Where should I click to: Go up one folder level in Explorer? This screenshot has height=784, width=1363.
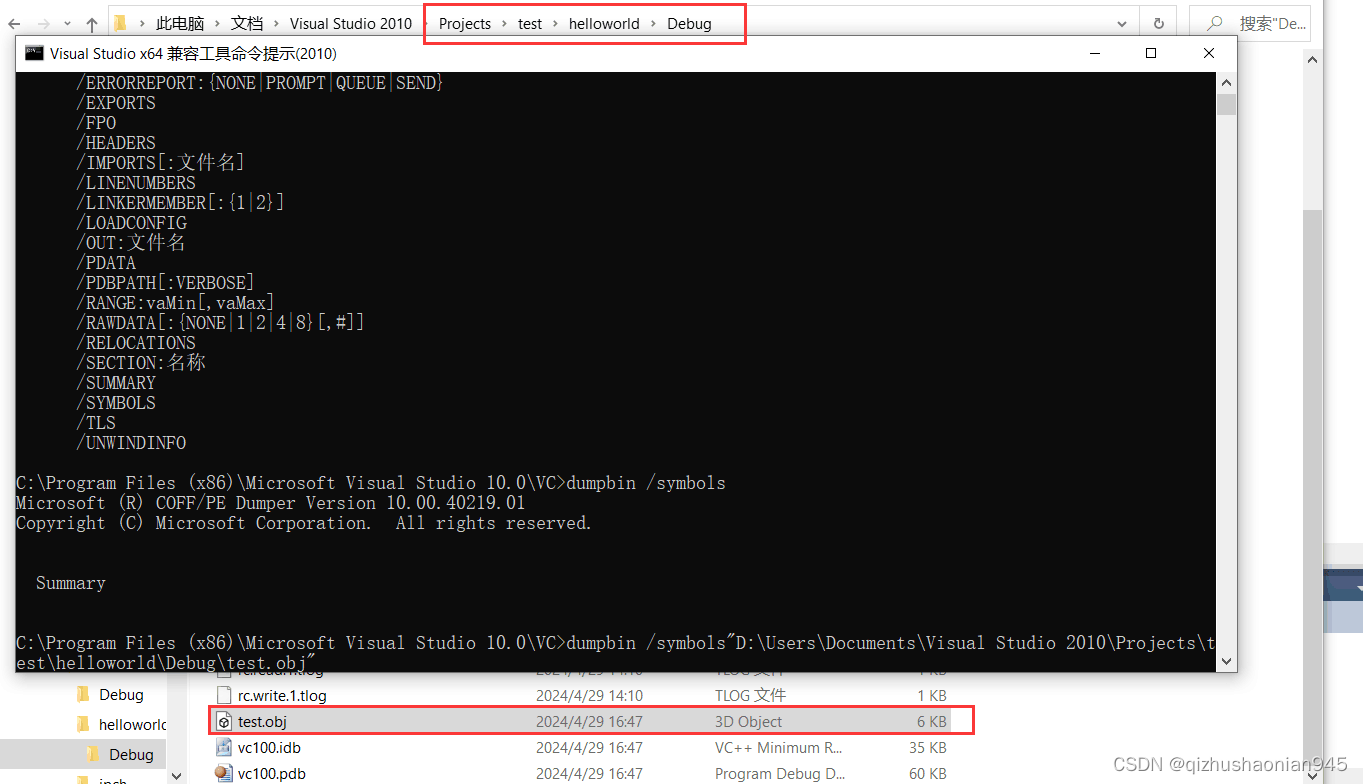(92, 23)
